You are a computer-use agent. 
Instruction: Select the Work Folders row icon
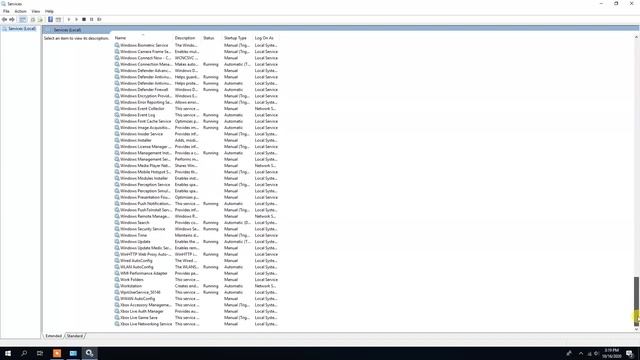point(117,280)
